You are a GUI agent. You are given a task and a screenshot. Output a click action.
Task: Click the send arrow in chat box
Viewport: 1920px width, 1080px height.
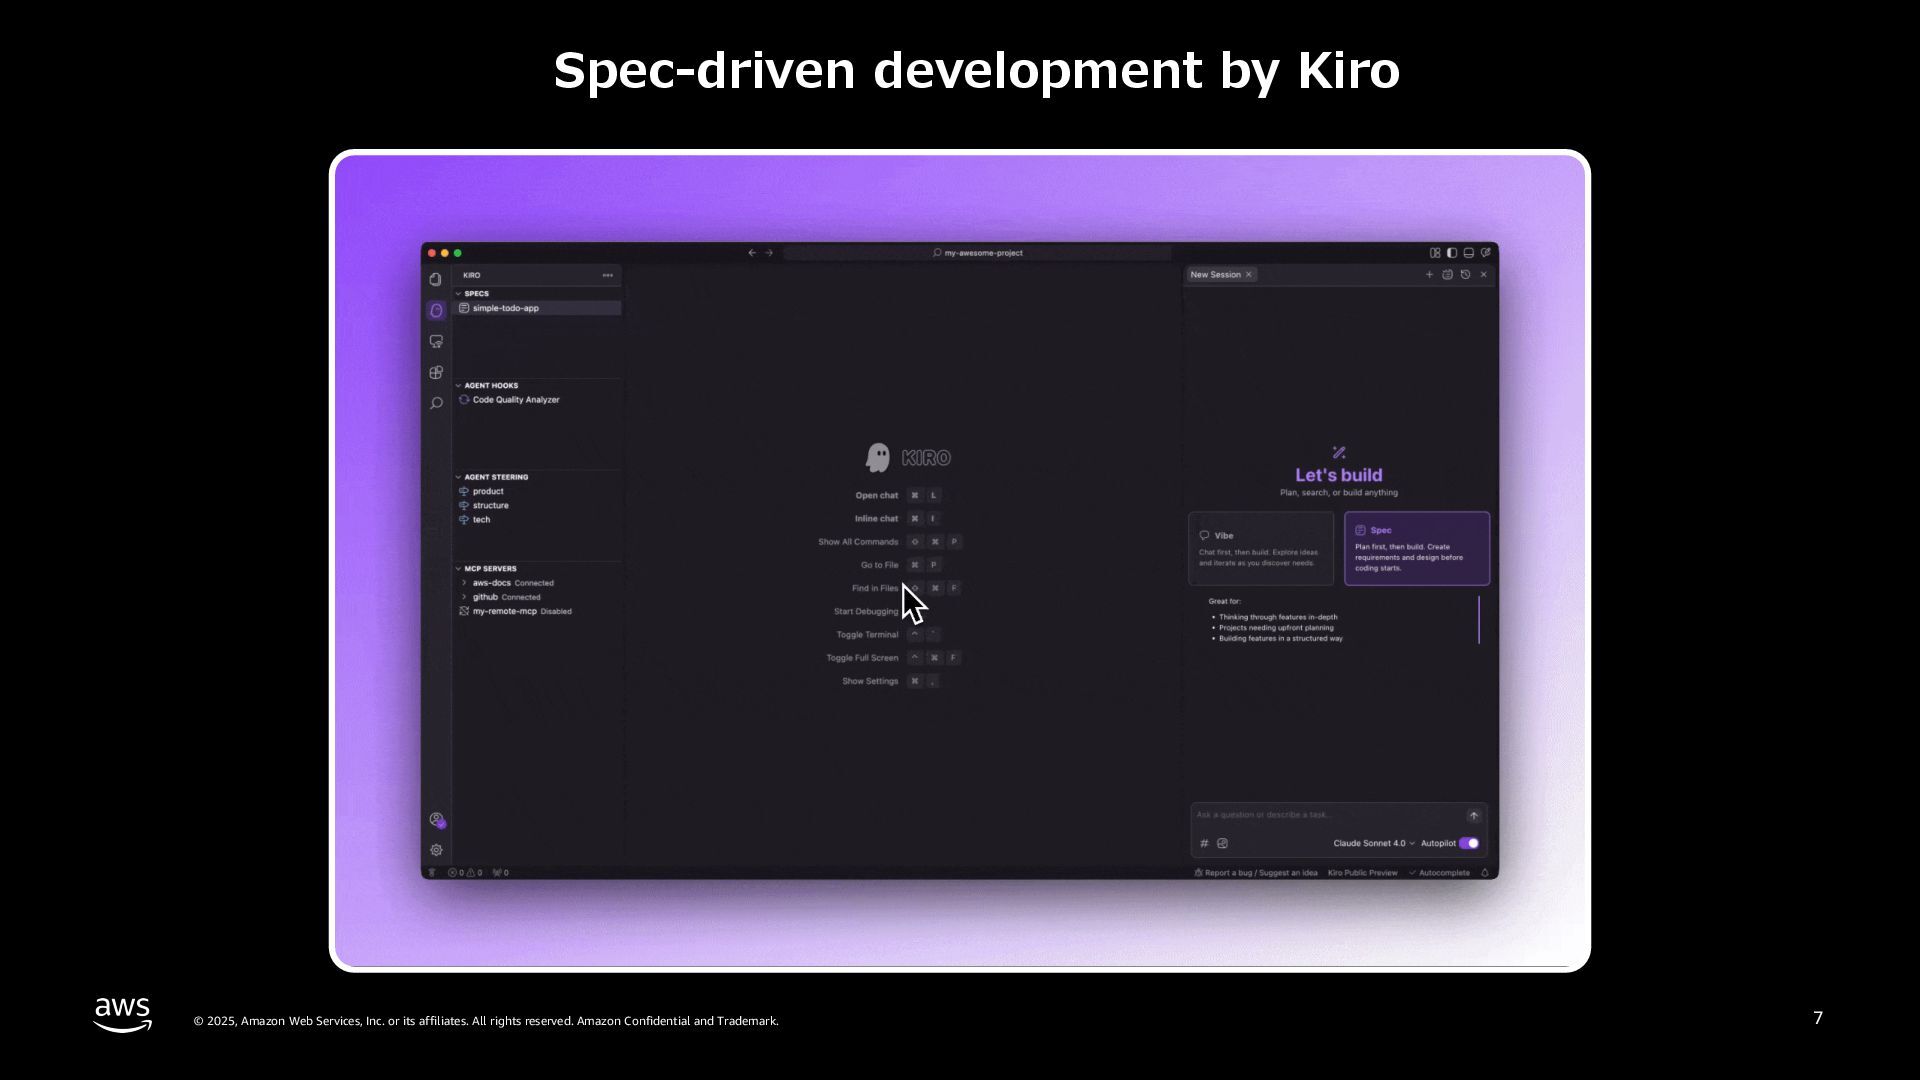1473,816
